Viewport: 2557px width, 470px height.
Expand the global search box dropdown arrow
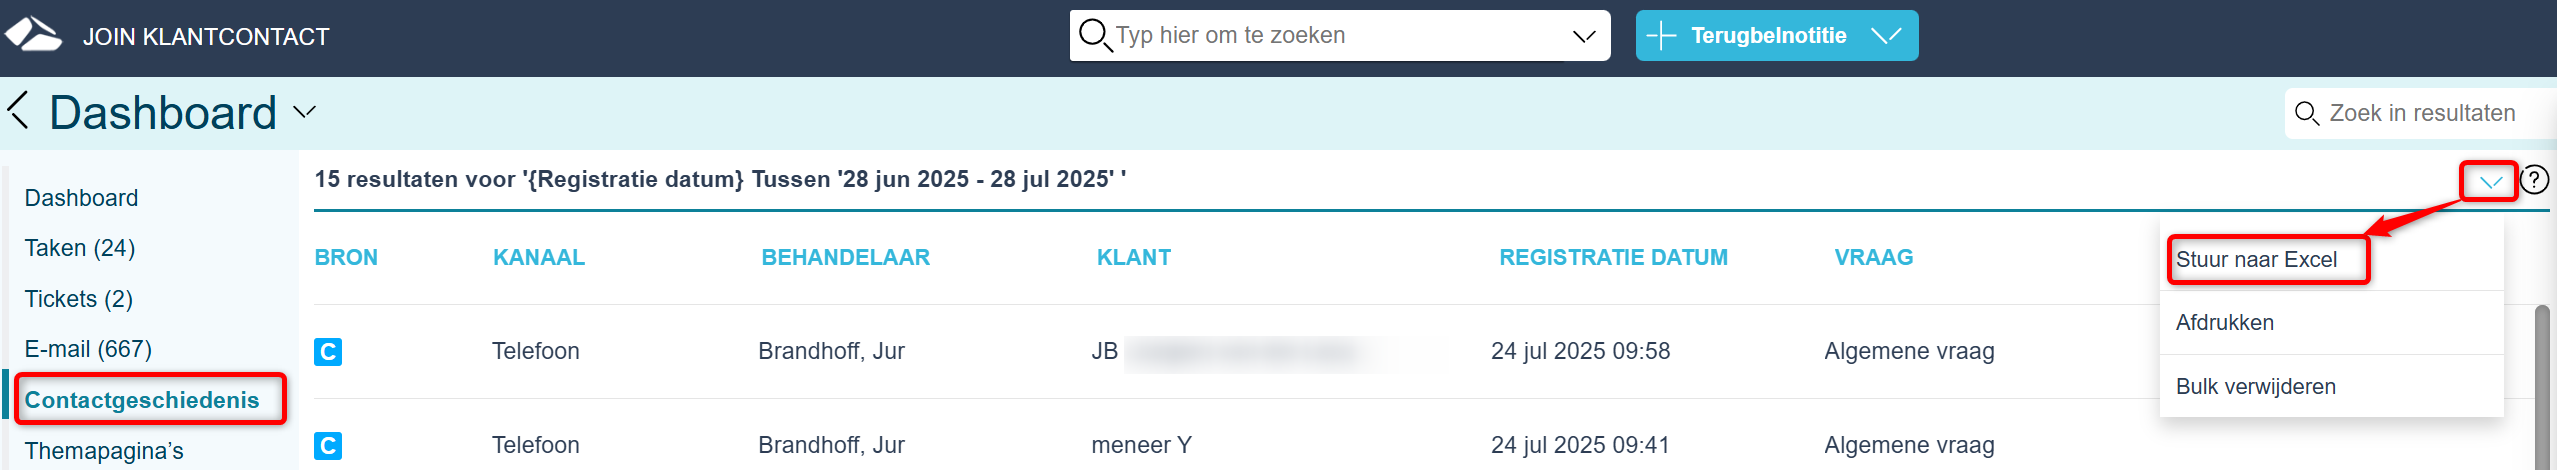1584,36
